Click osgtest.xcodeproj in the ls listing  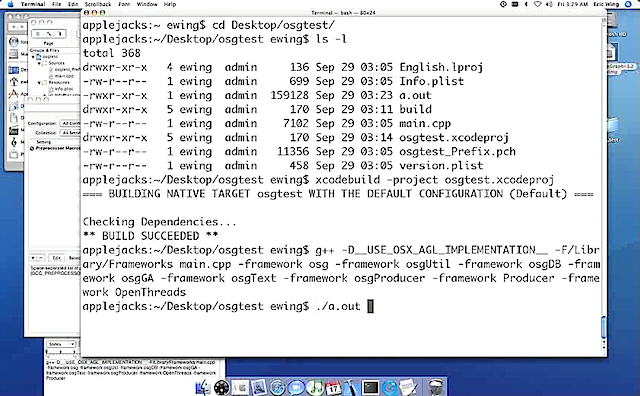tap(454, 138)
